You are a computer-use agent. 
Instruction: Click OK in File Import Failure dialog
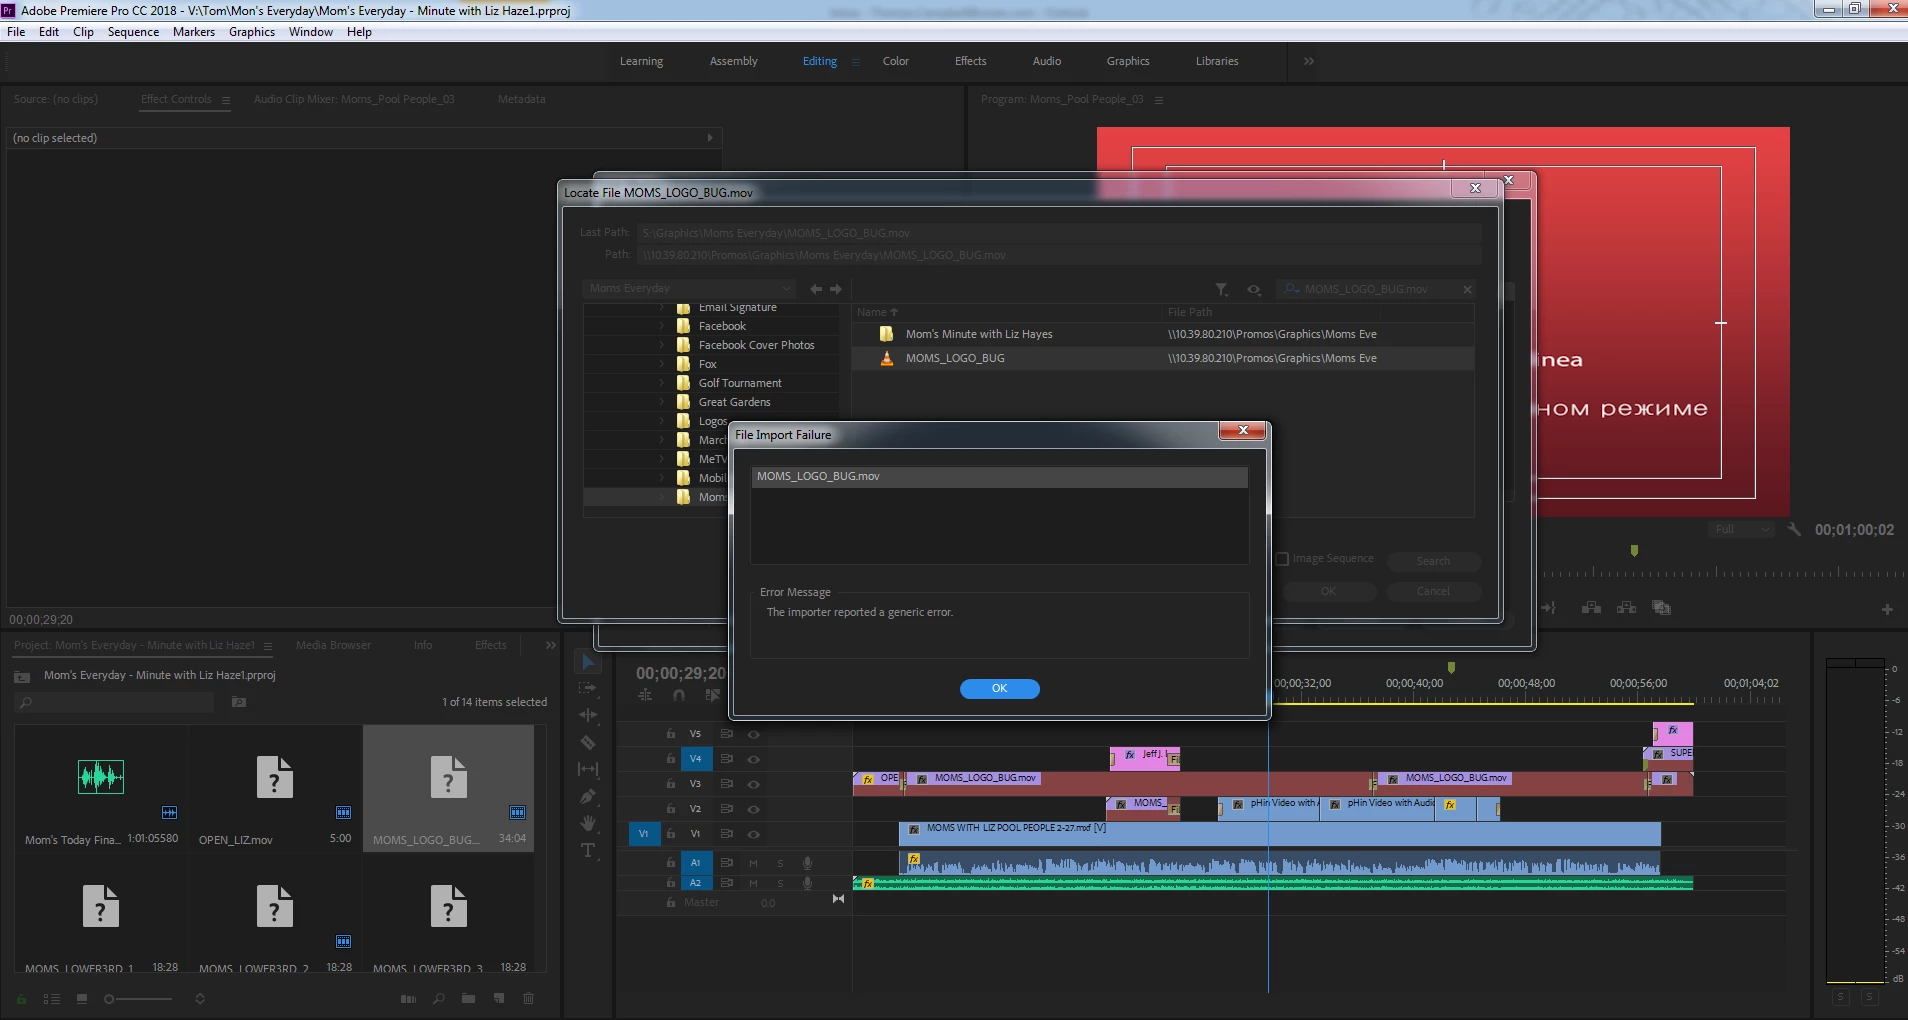[x=1000, y=689]
